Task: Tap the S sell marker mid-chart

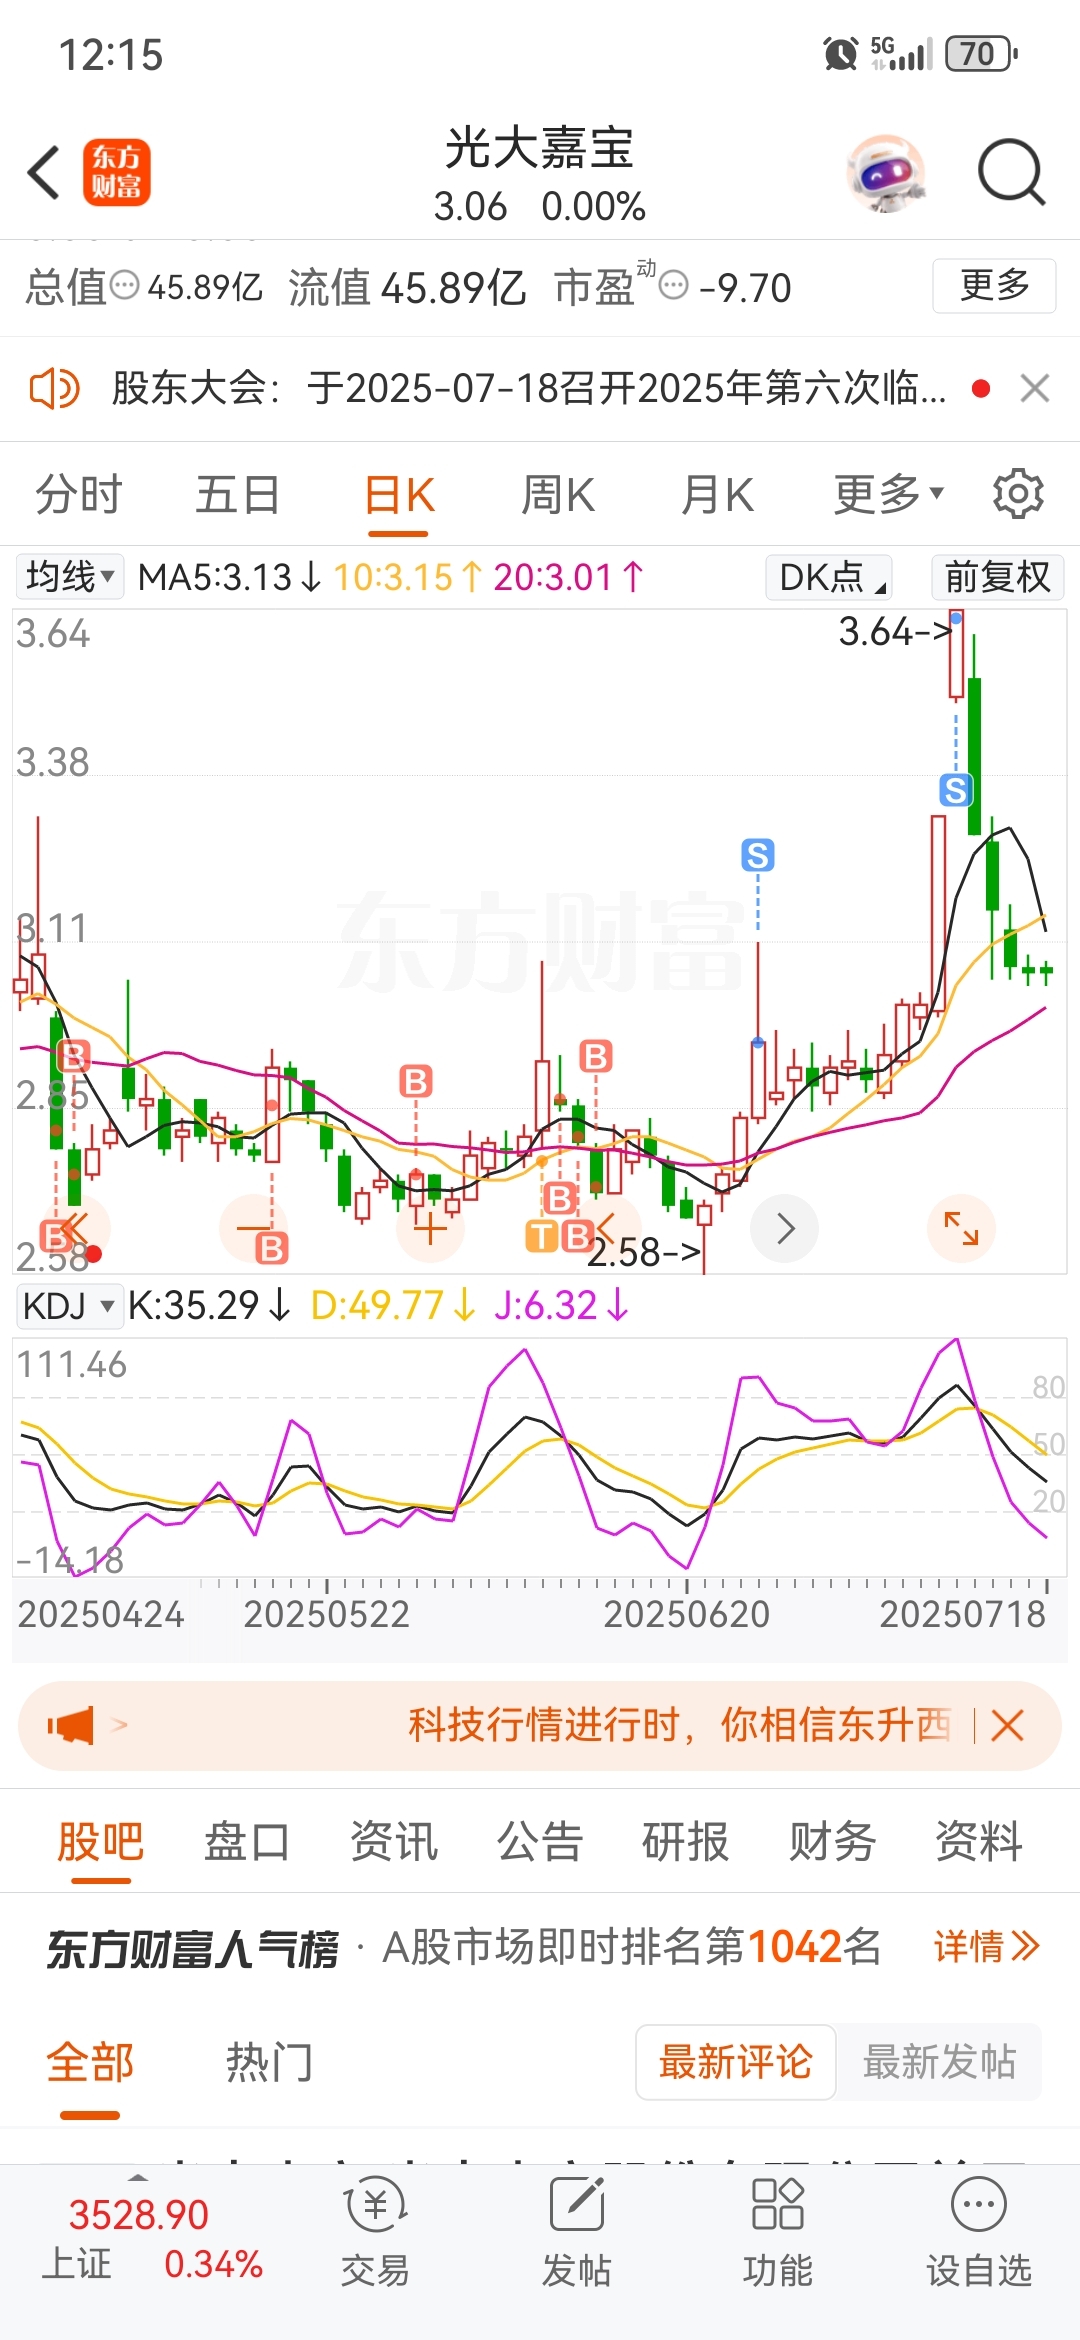Action: point(758,855)
